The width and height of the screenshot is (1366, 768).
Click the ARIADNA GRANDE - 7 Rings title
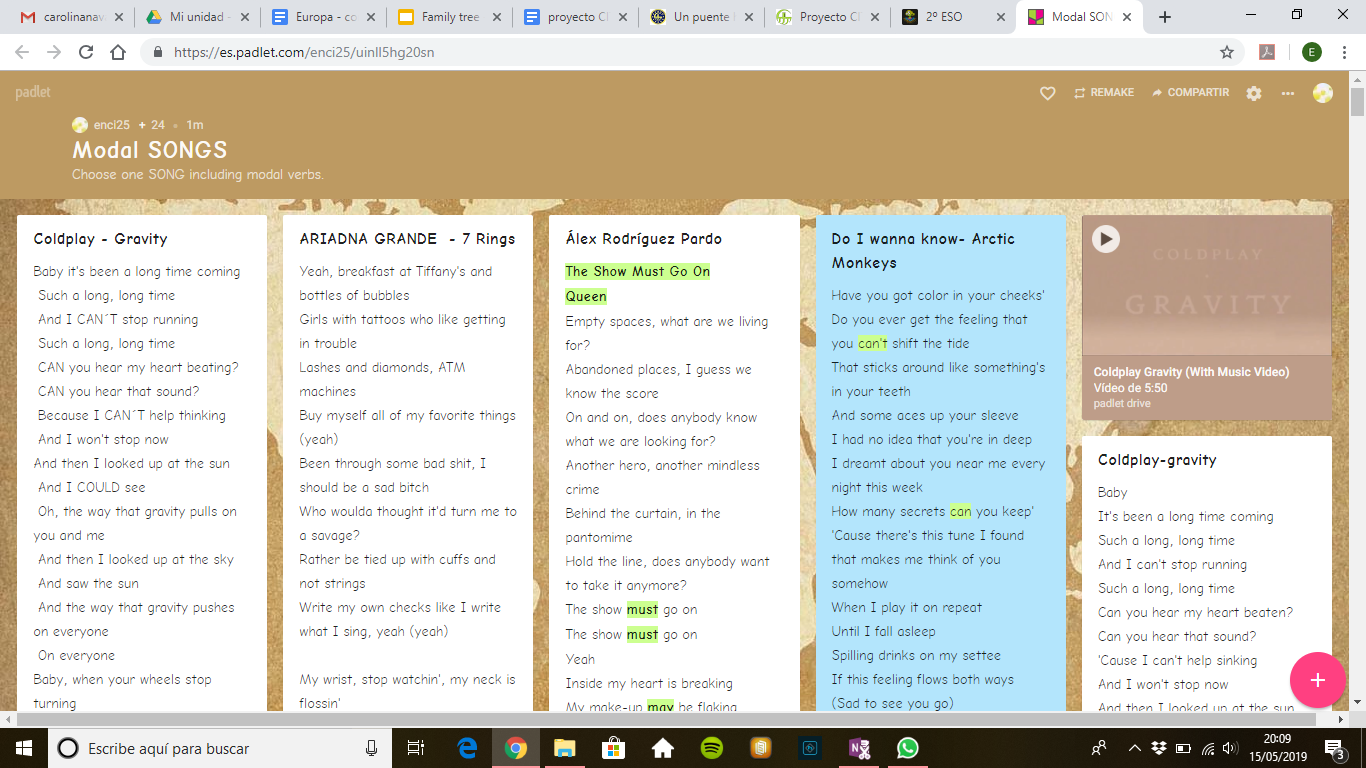407,239
